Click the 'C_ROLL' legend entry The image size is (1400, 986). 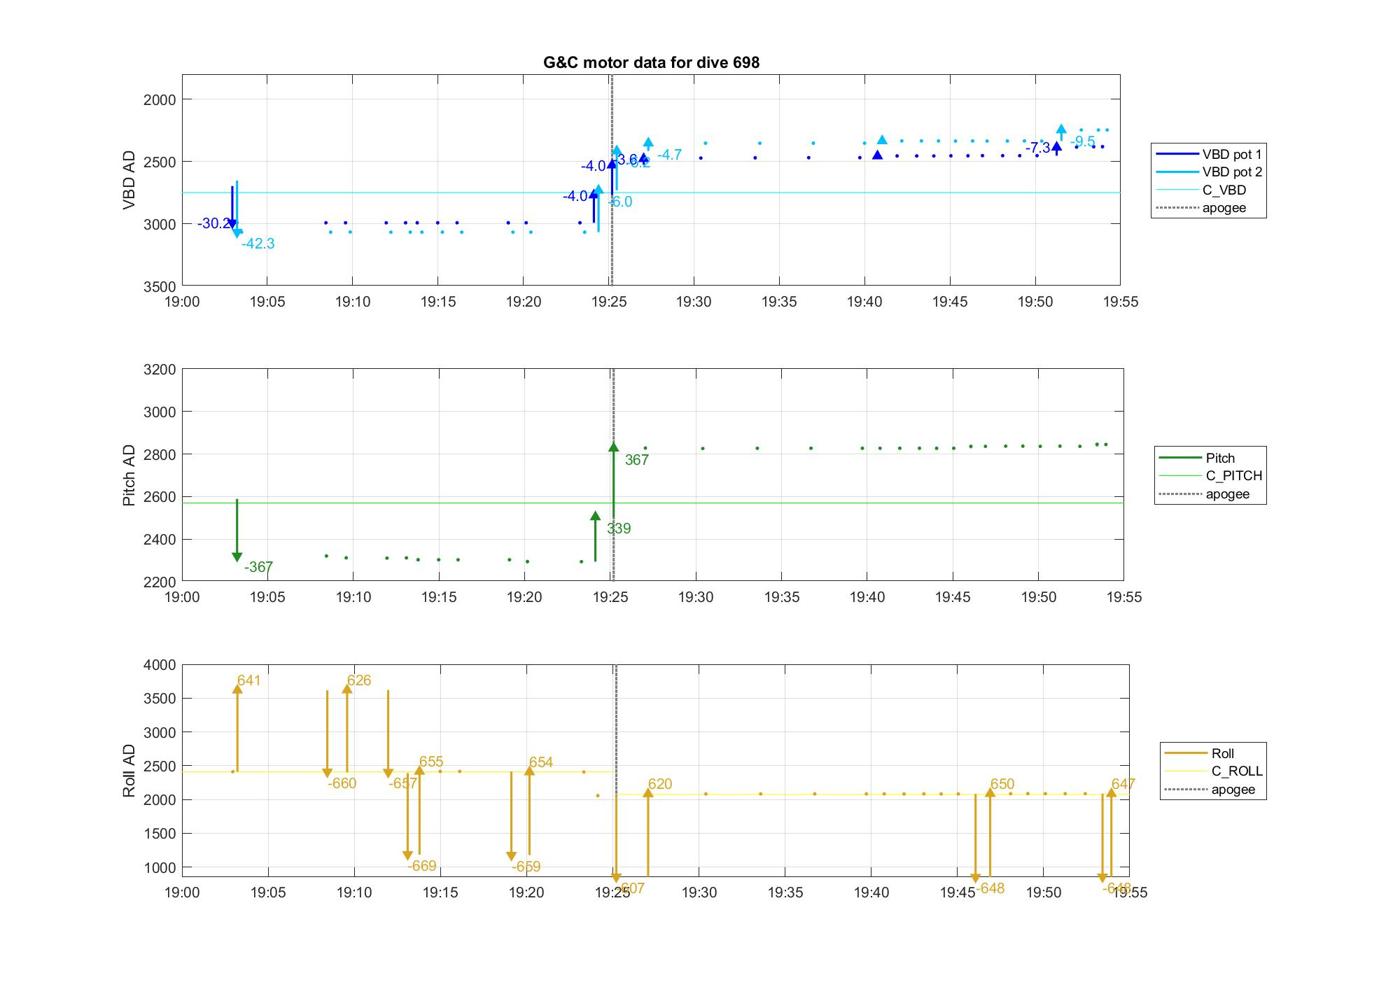coord(1214,771)
